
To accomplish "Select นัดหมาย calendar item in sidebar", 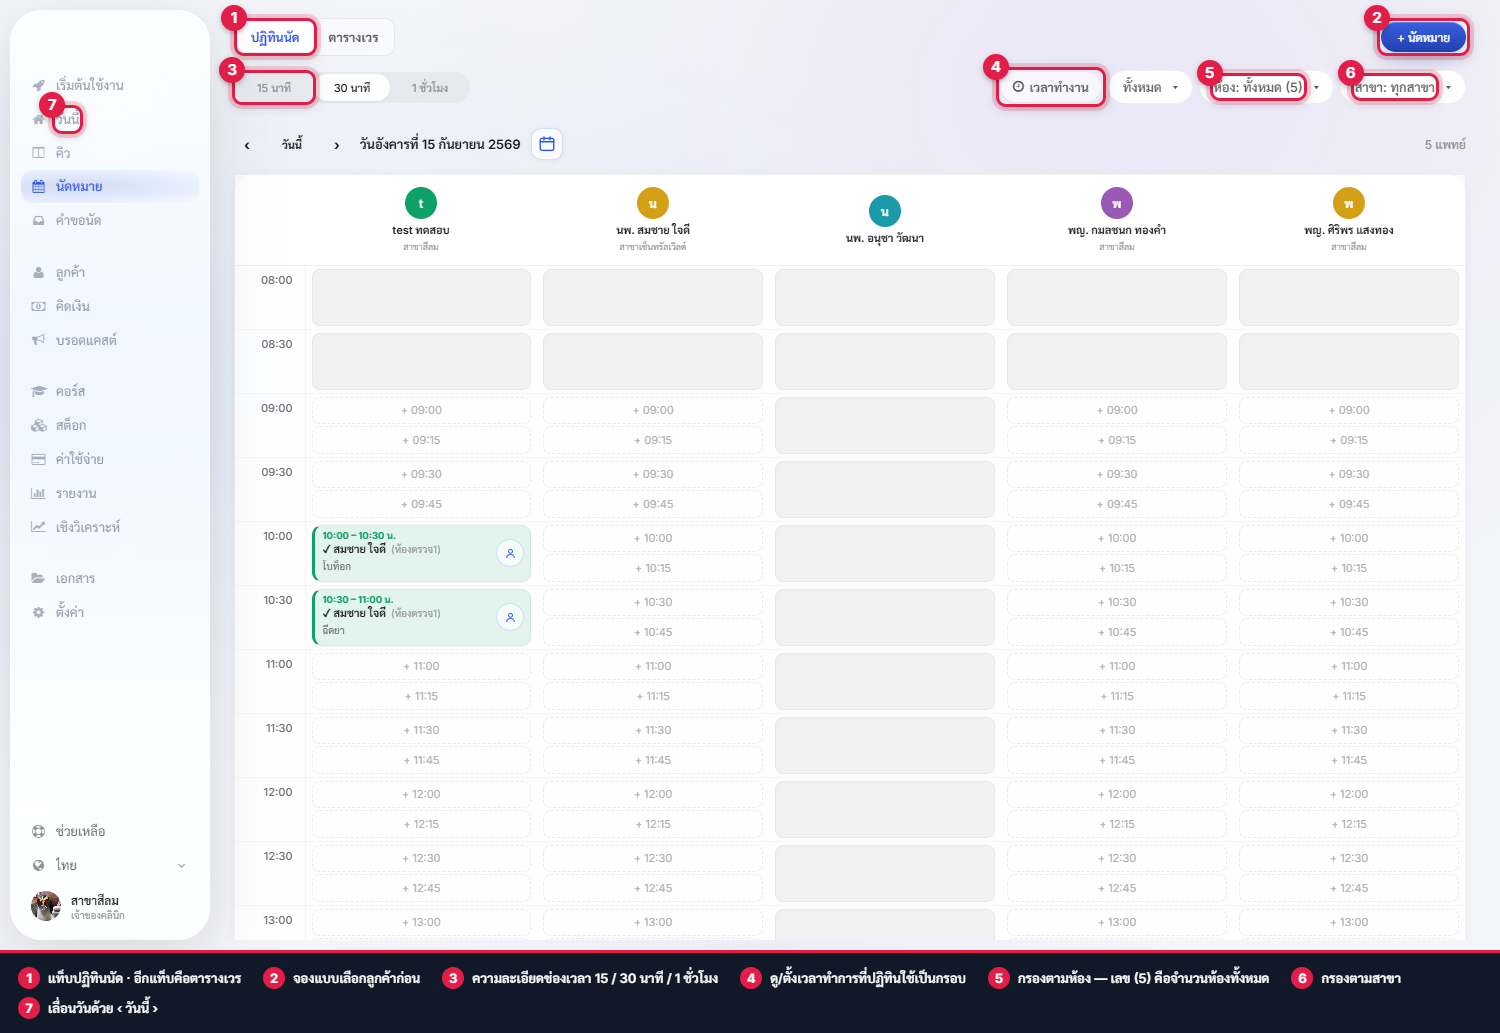I will pyautogui.click(x=110, y=187).
